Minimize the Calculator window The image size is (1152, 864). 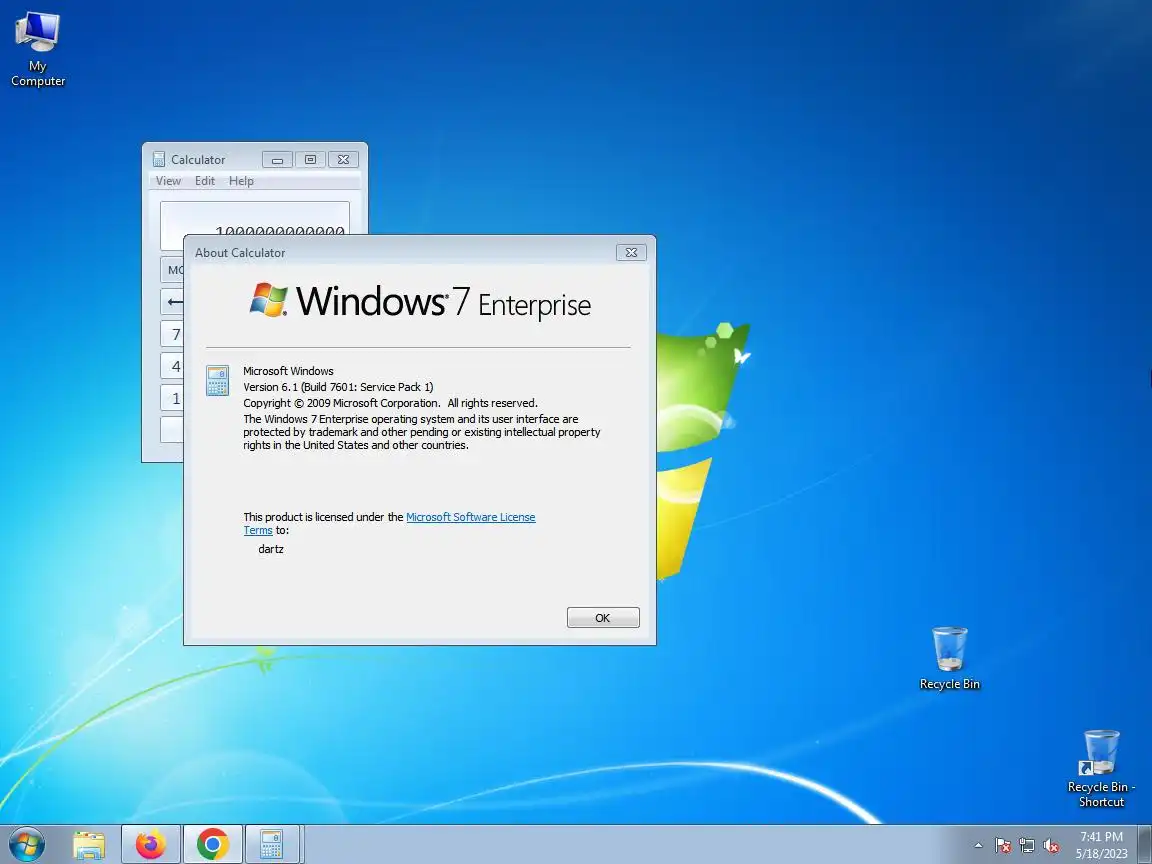pos(277,159)
